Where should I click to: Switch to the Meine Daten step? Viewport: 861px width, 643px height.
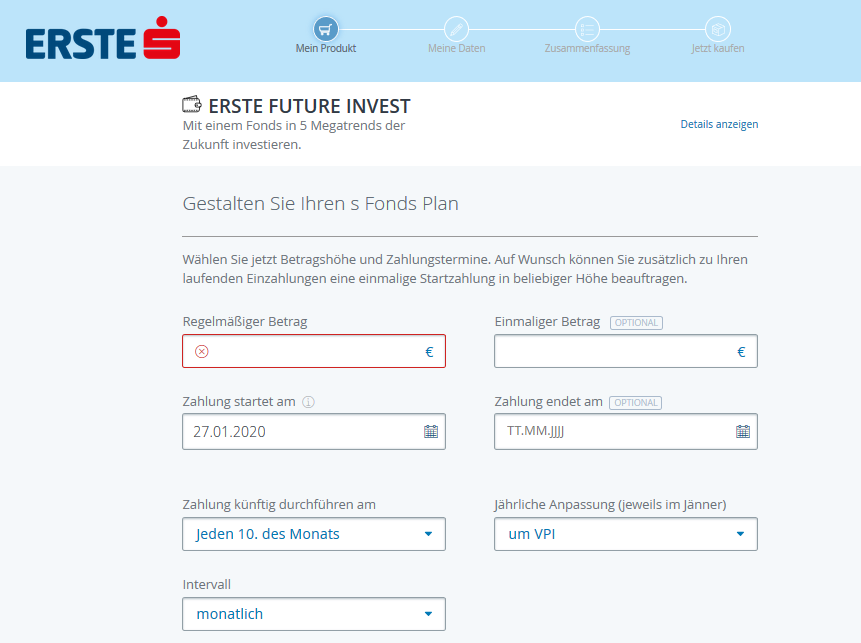pos(456,47)
